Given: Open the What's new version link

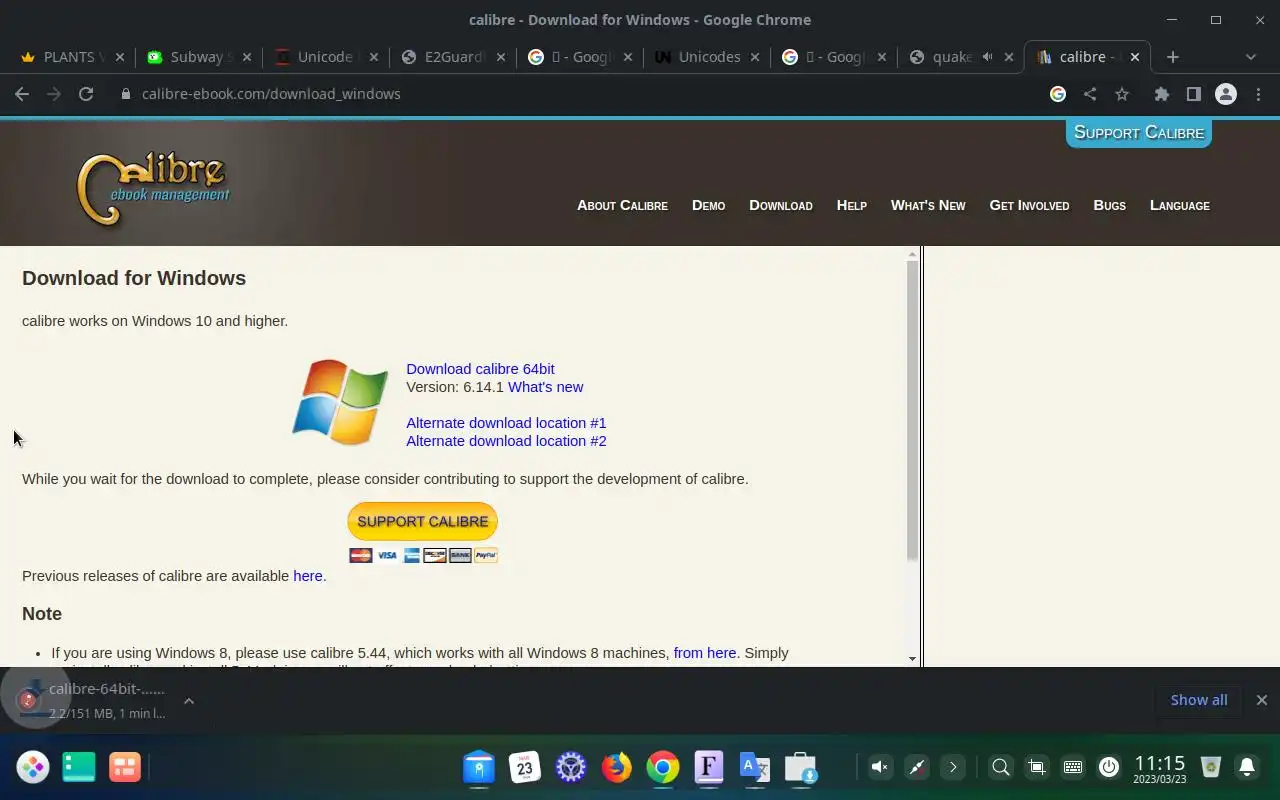Looking at the screenshot, I should point(545,387).
